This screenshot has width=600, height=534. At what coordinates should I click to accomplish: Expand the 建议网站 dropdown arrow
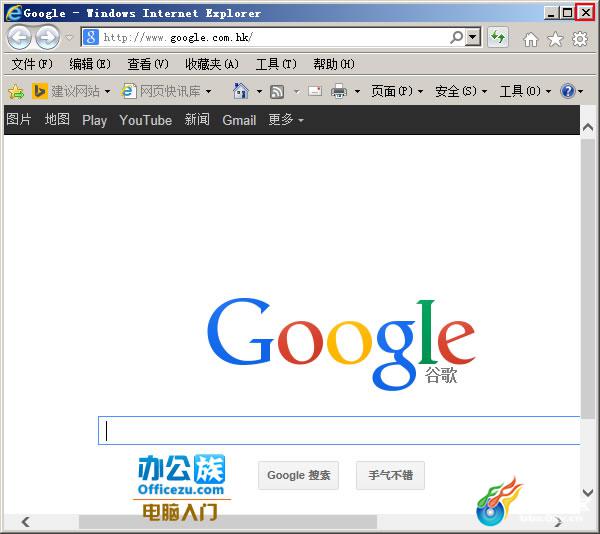pyautogui.click(x=107, y=91)
